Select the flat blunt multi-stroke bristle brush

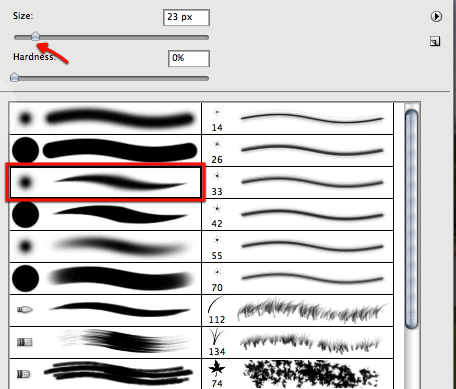[105, 374]
